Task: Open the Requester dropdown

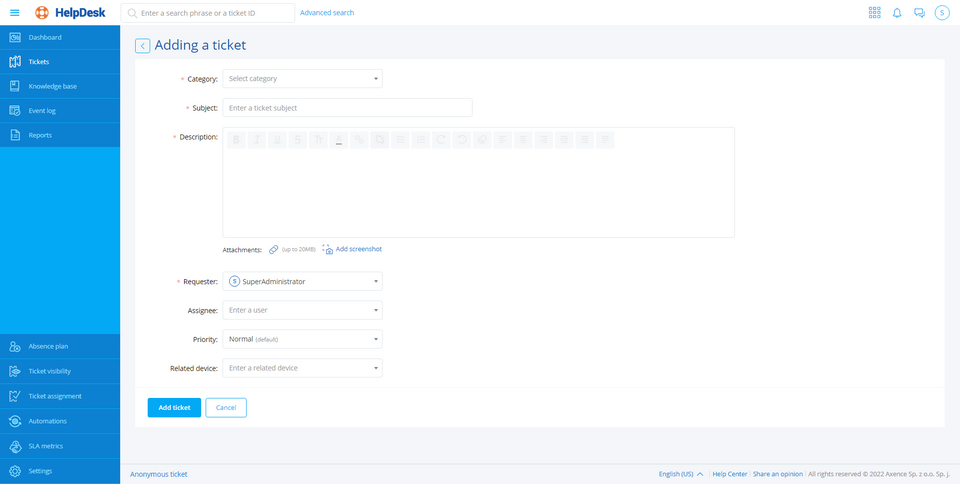Action: [302, 282]
